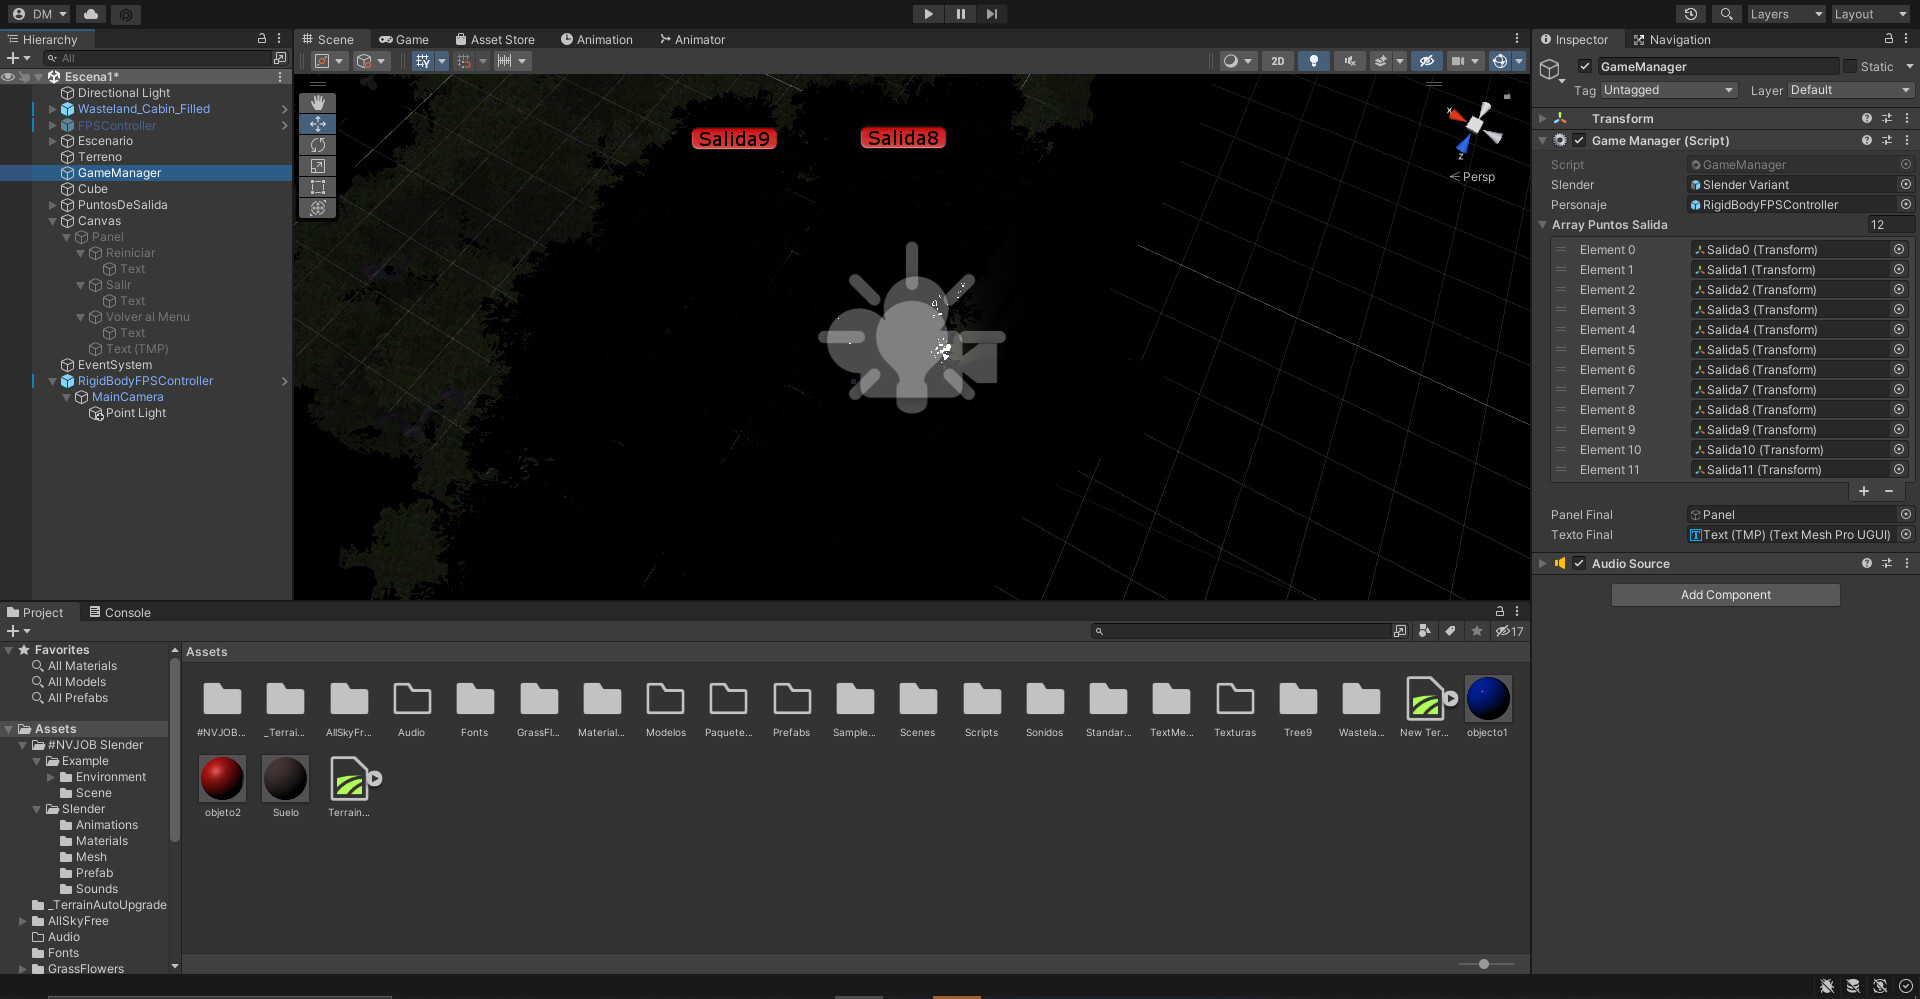Toggle hidden objects scene visibility icon

pyautogui.click(x=1426, y=61)
